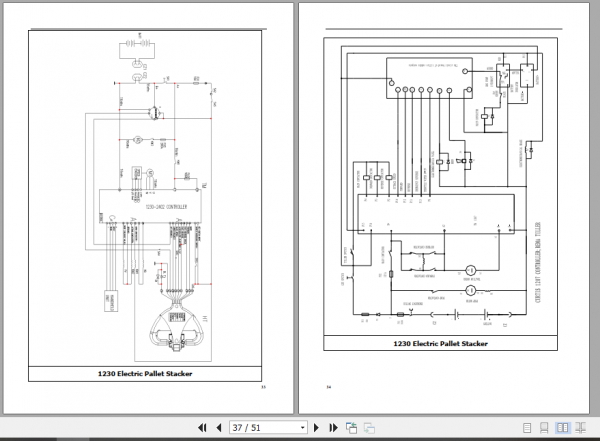The height and width of the screenshot is (441, 600).
Task: Switch to single page view
Action: (x=527, y=428)
